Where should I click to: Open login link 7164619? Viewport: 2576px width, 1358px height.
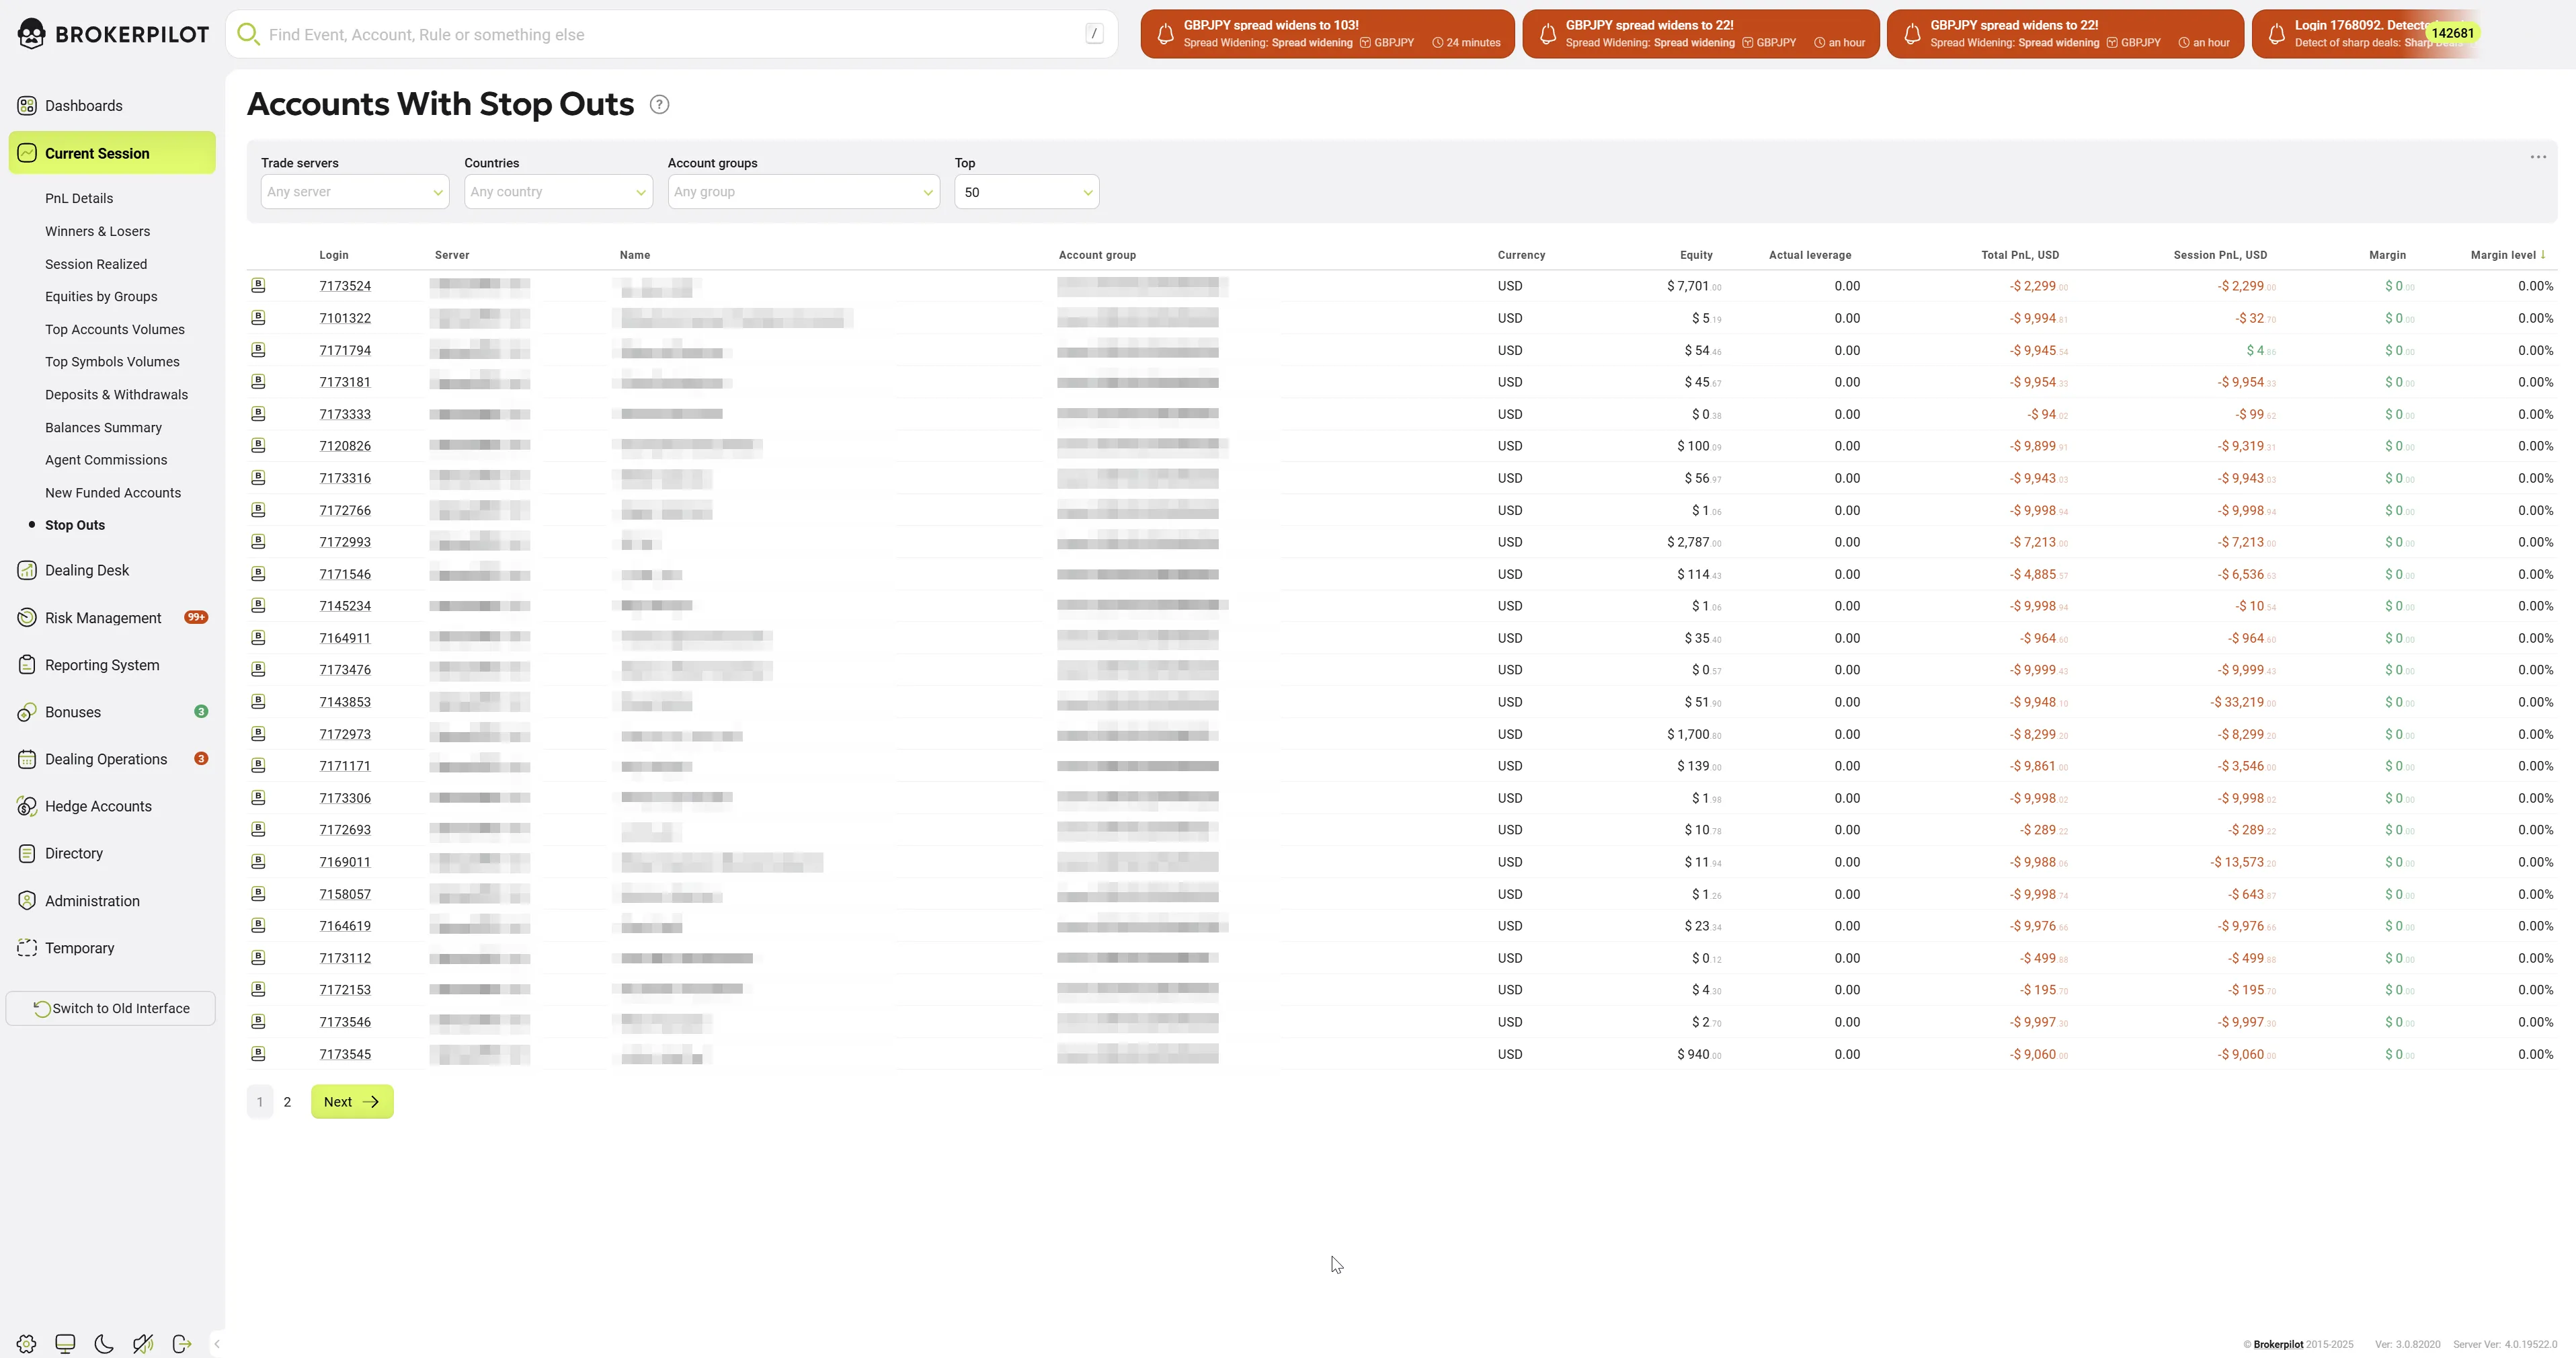(x=345, y=926)
